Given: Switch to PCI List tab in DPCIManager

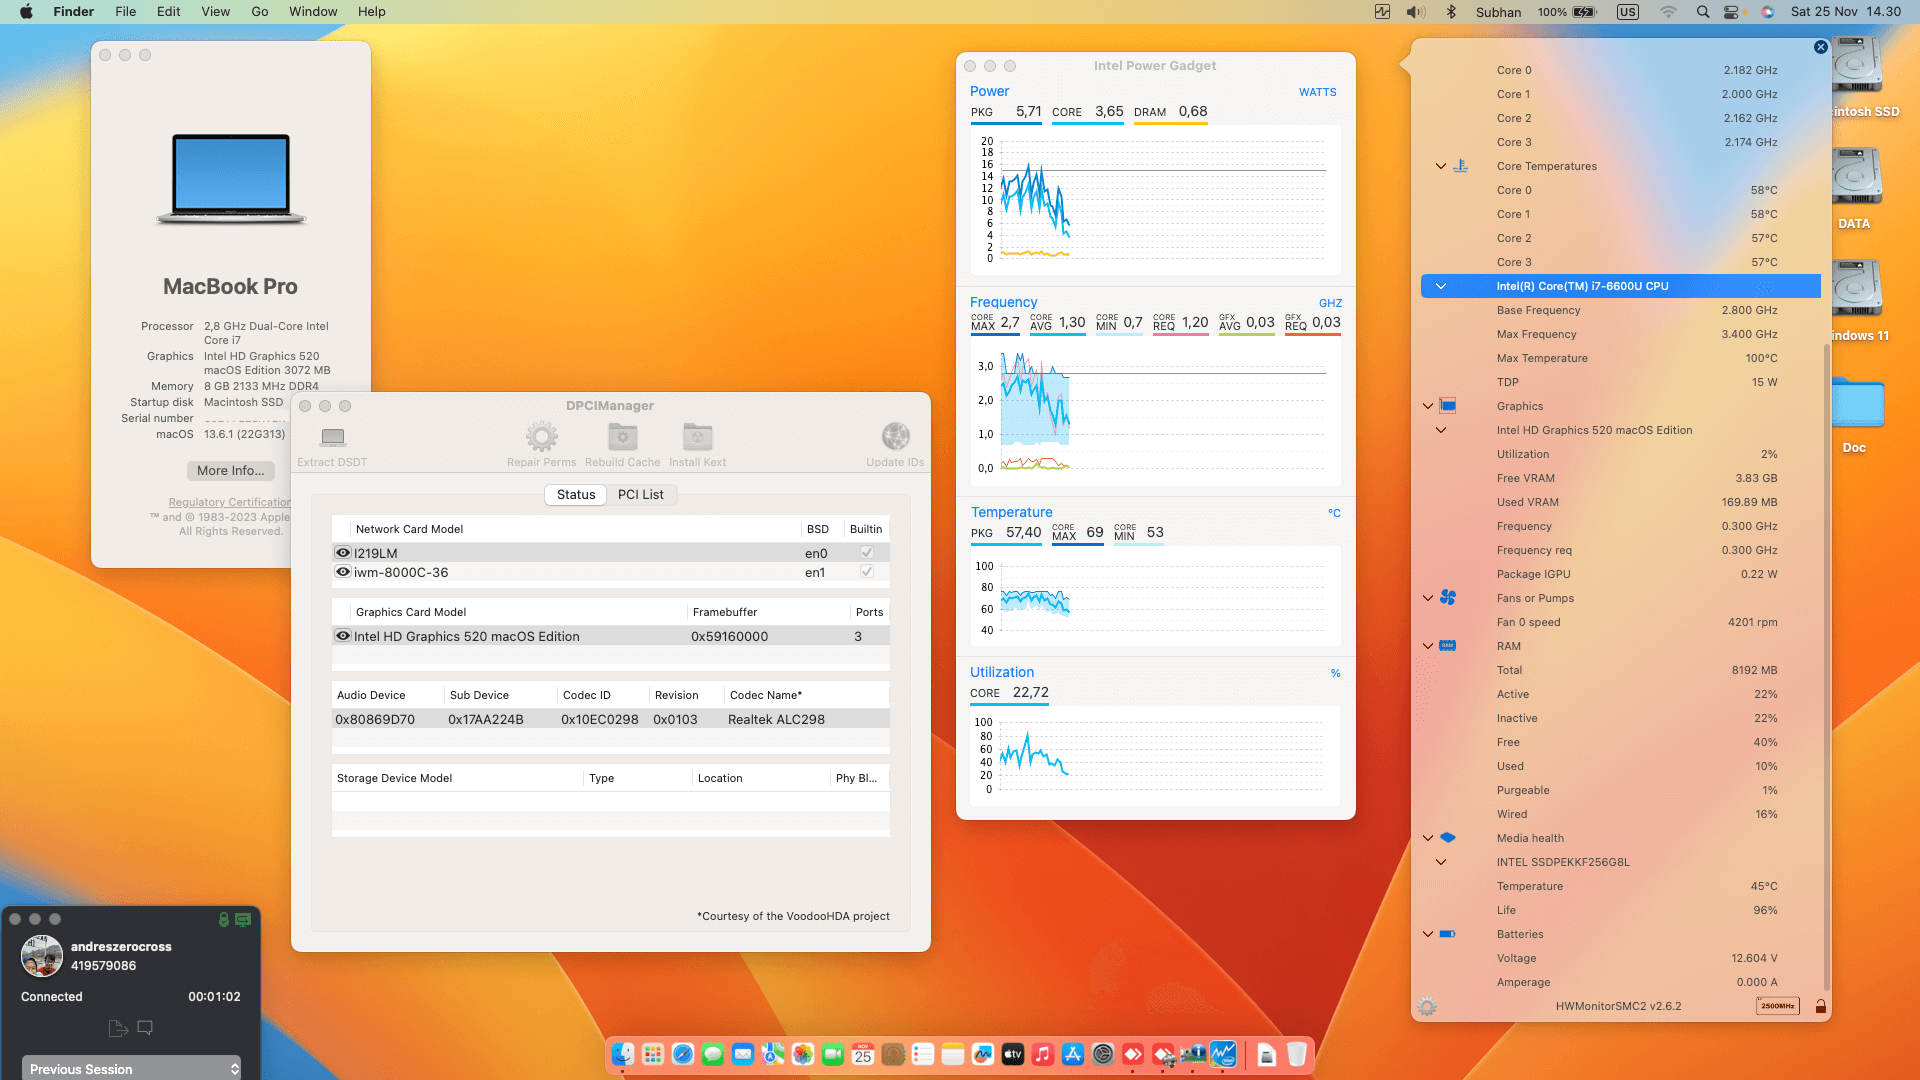Looking at the screenshot, I should (x=640, y=494).
